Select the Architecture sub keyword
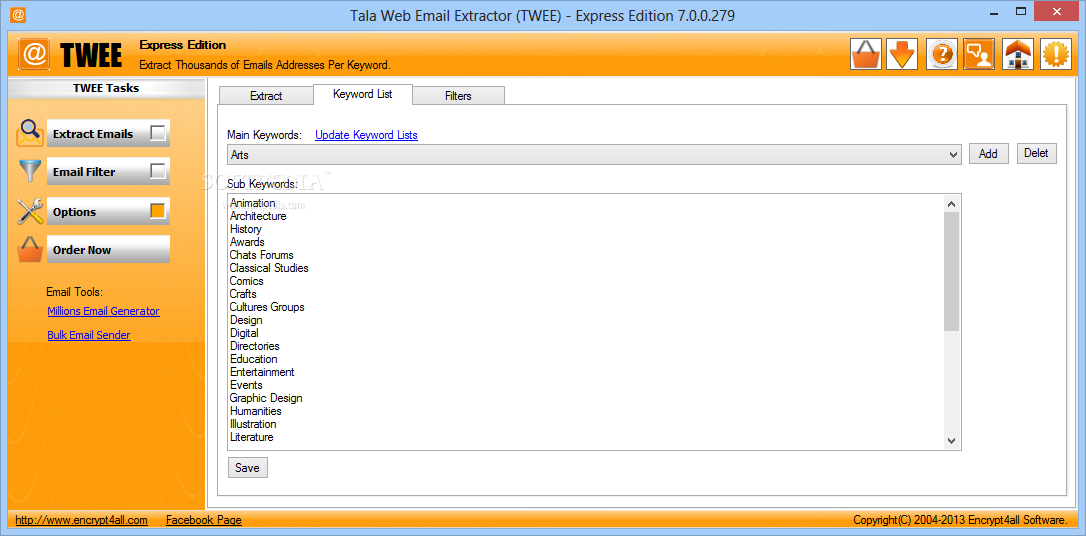The height and width of the screenshot is (536, 1086). click(x=258, y=216)
